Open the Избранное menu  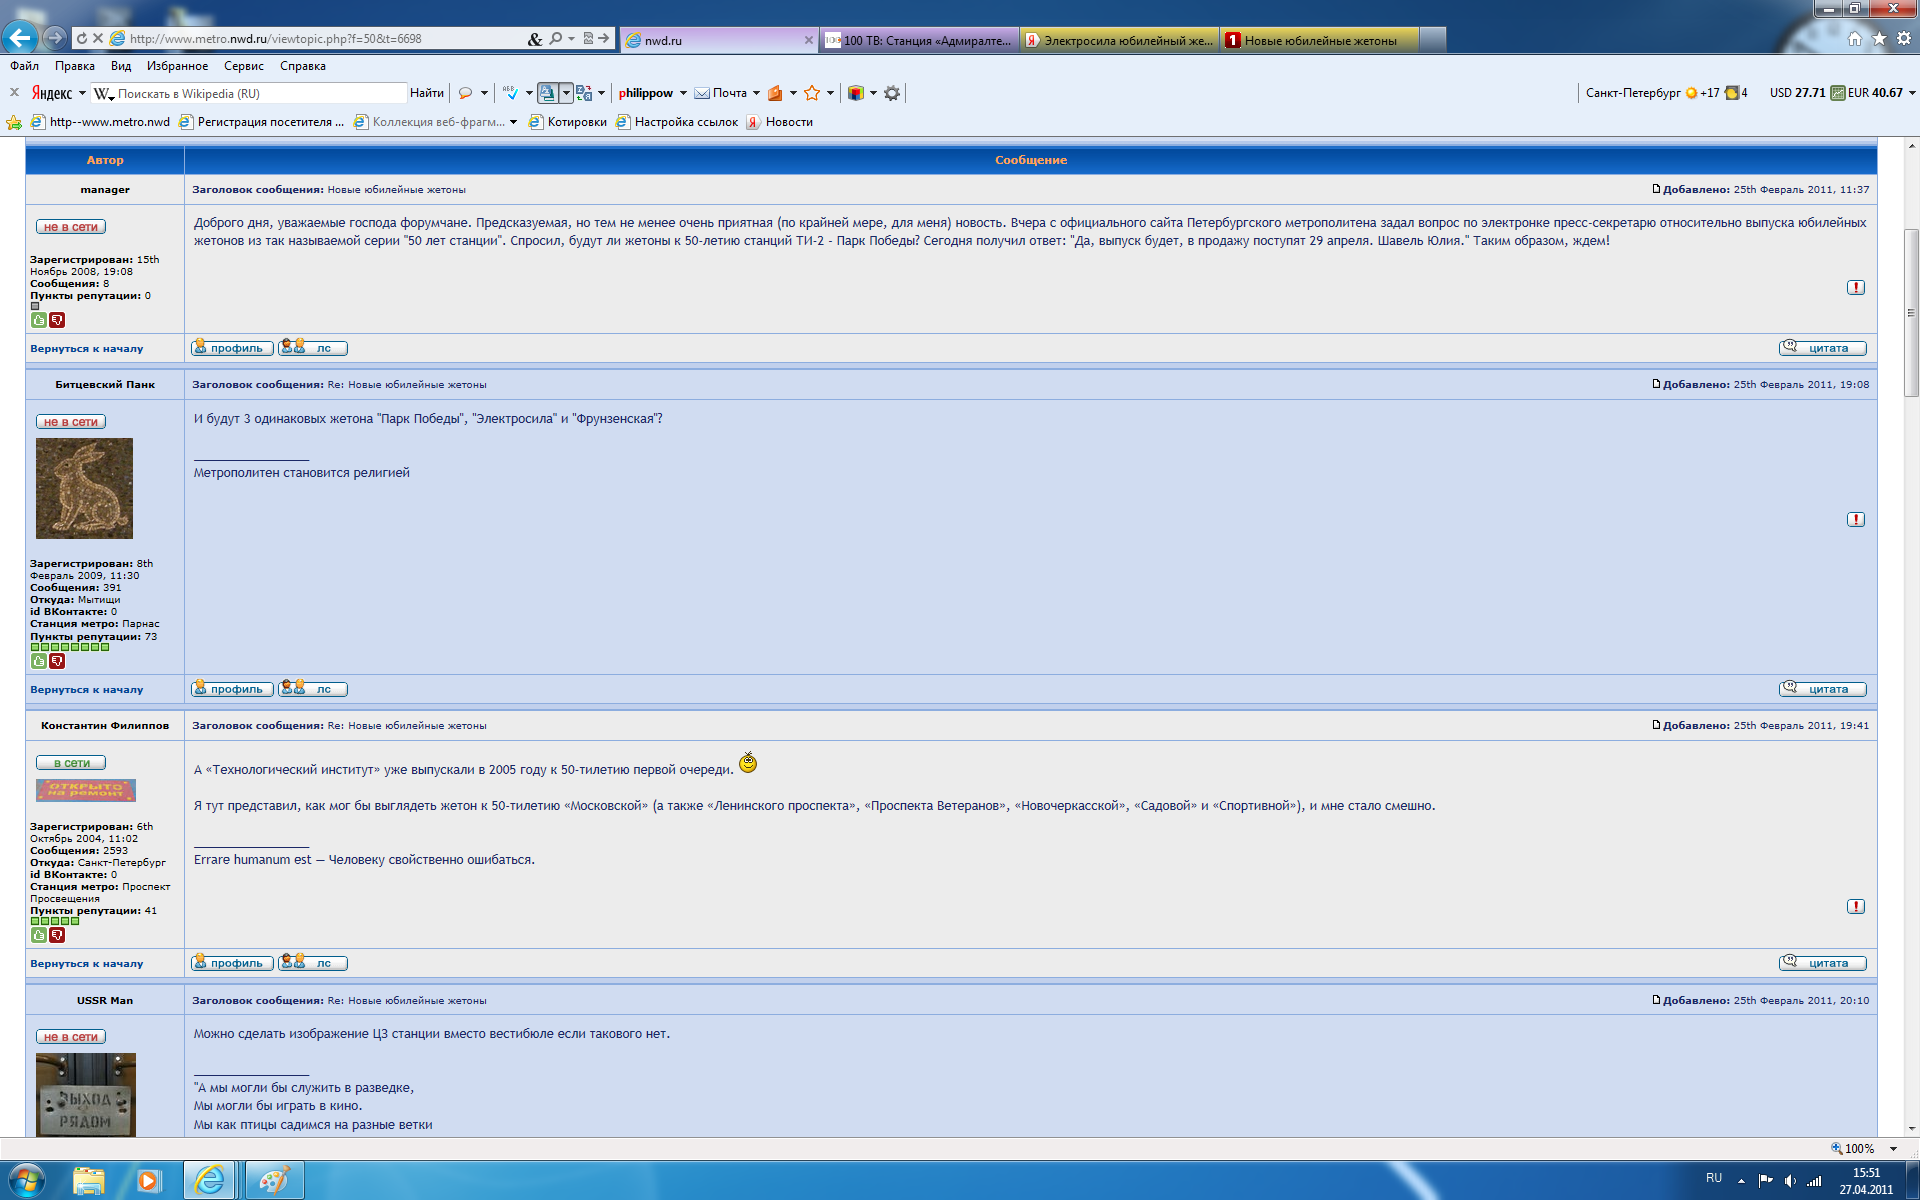[x=177, y=66]
